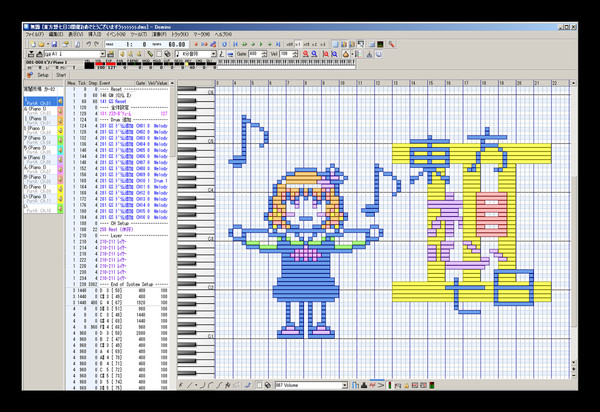Viewport: 600px width, 412px height.
Task: Select the curve draw tool in bottom toolbar
Action: (202, 385)
